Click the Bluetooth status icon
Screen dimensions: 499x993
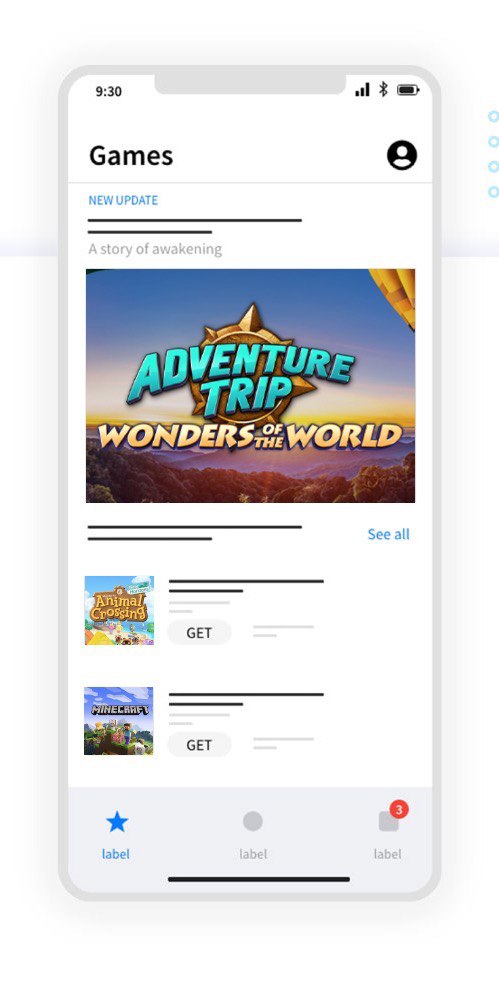[x=383, y=89]
